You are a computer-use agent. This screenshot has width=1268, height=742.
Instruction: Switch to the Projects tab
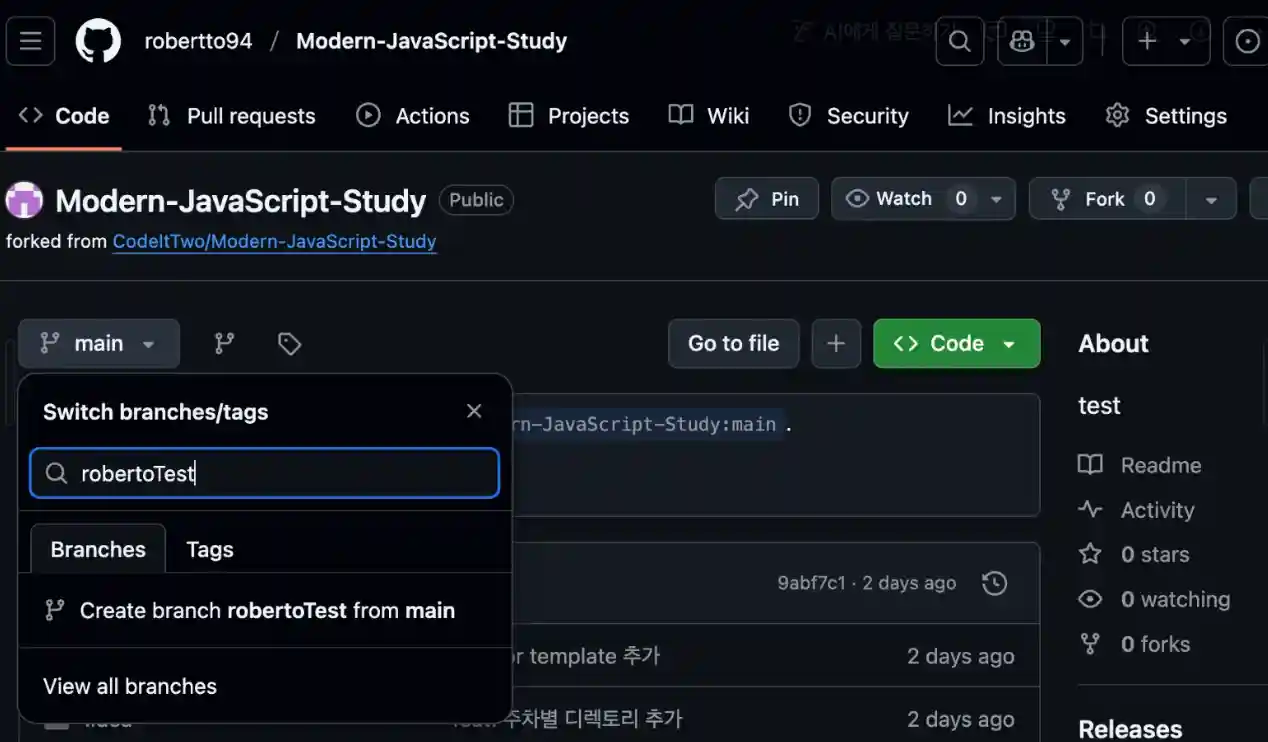[569, 116]
